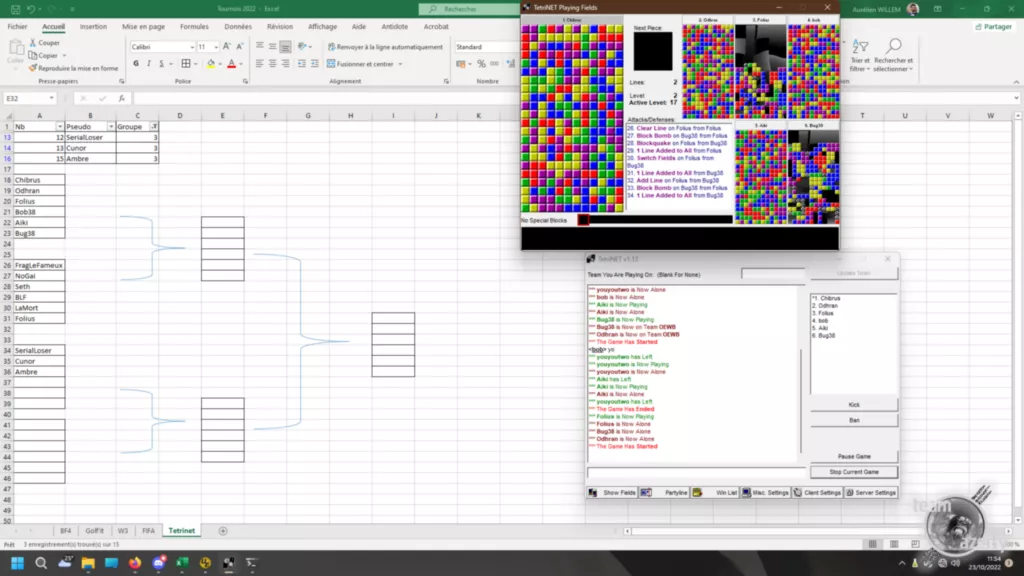Click the borders icon in Police group

(186, 64)
